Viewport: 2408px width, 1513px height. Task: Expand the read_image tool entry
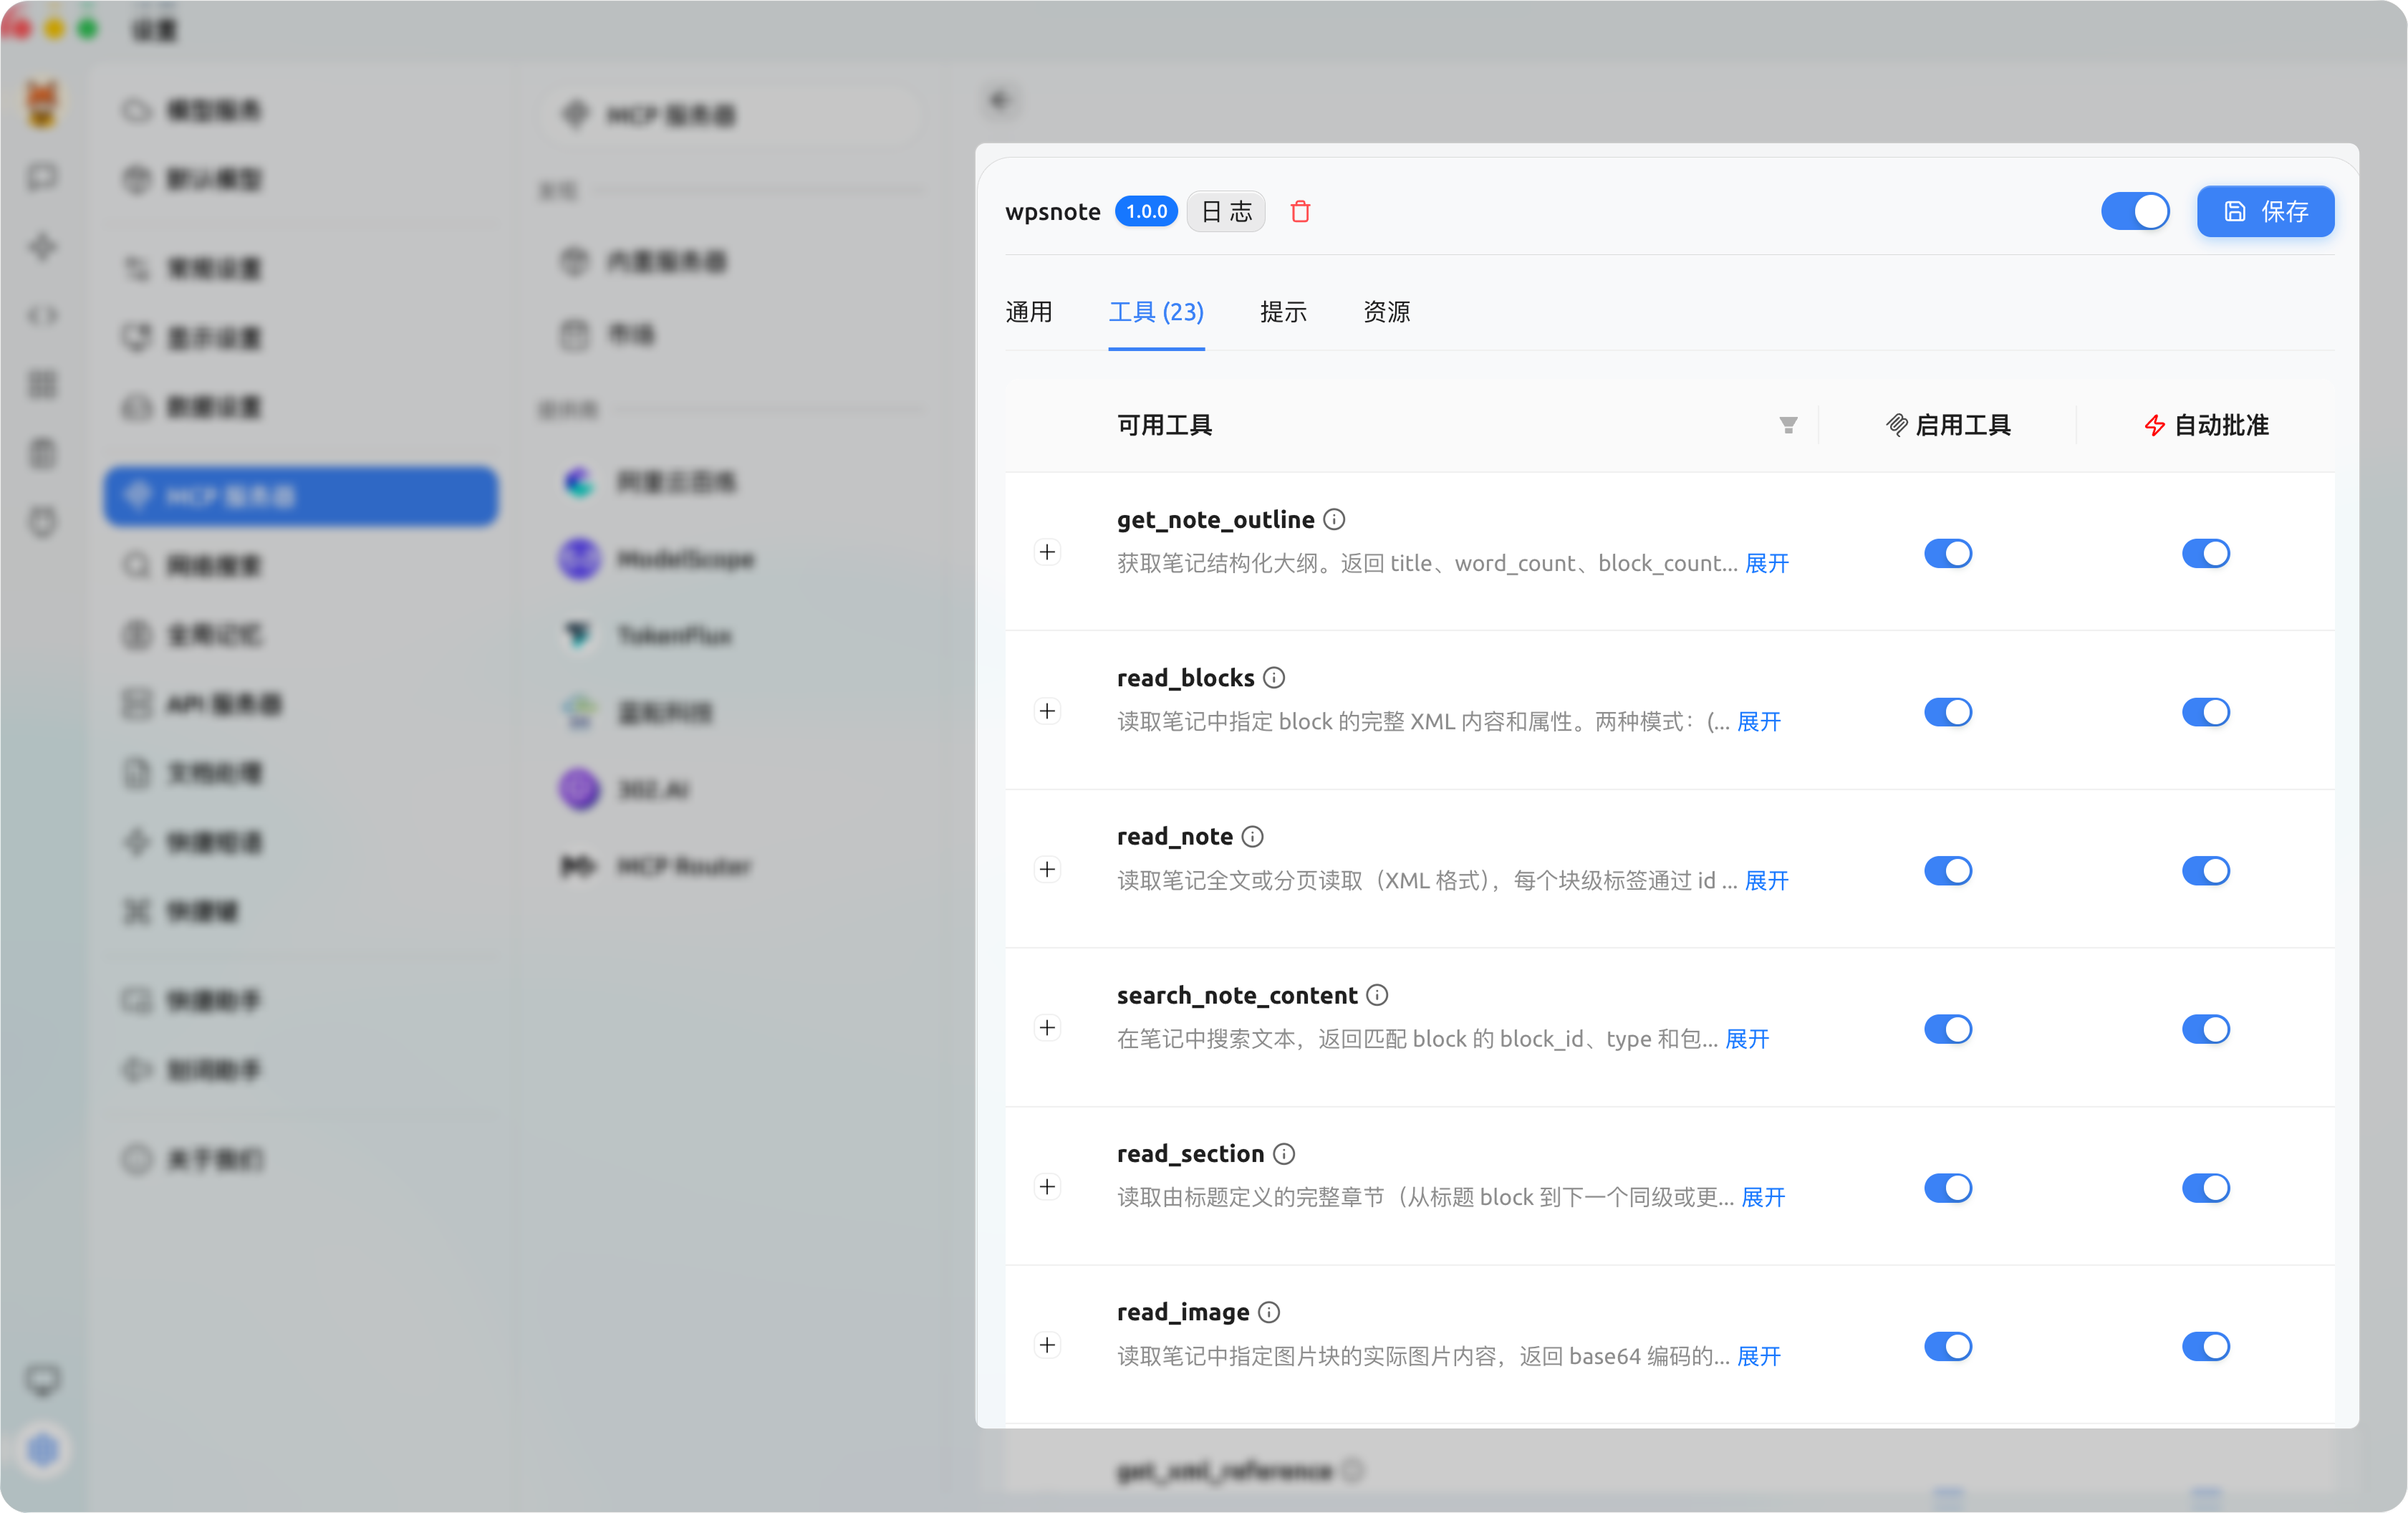coord(1048,1345)
